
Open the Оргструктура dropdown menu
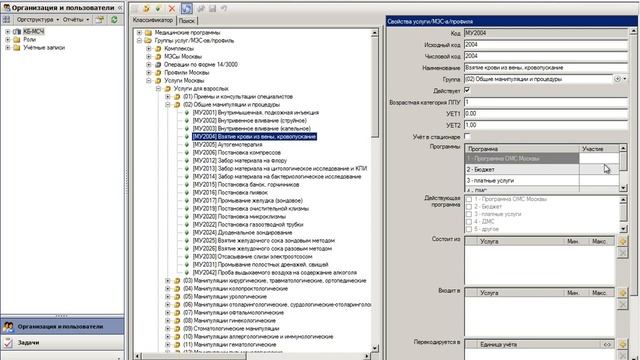[38, 20]
